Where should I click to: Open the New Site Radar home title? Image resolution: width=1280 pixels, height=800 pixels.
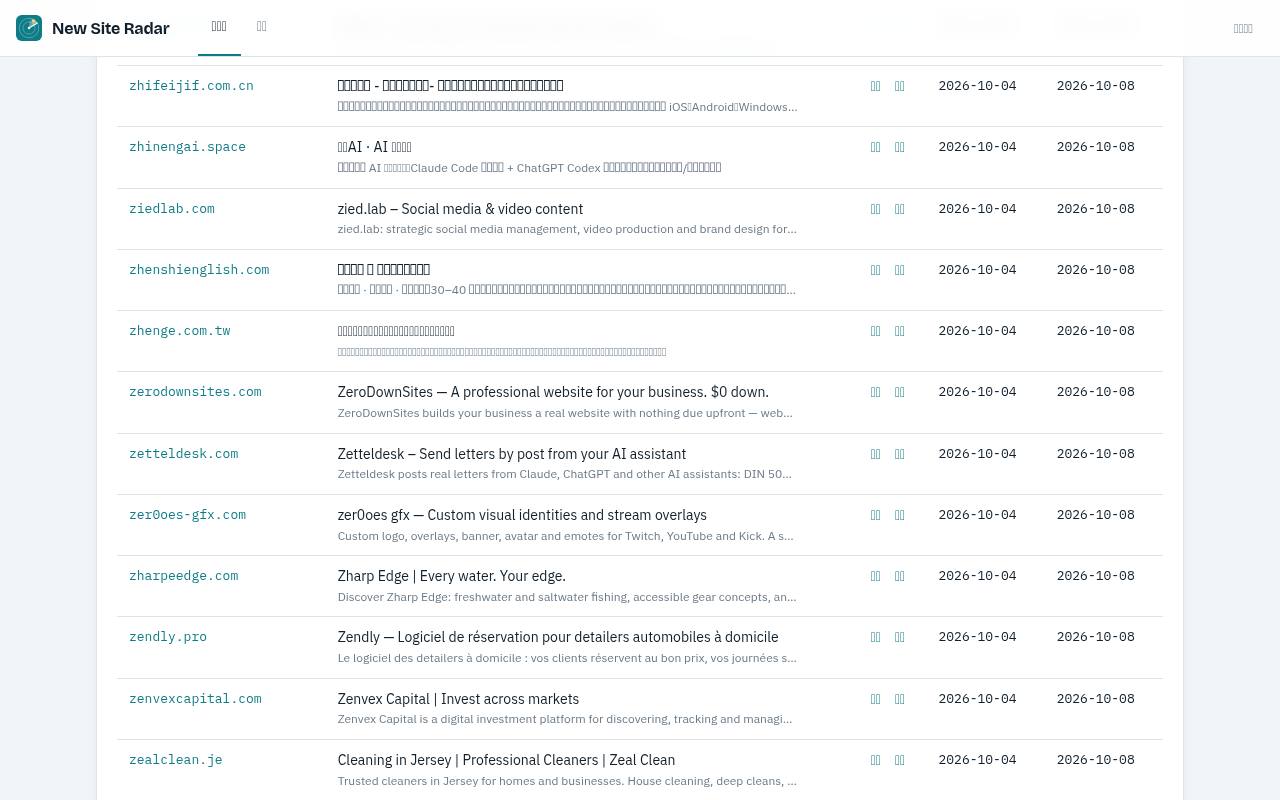110,28
